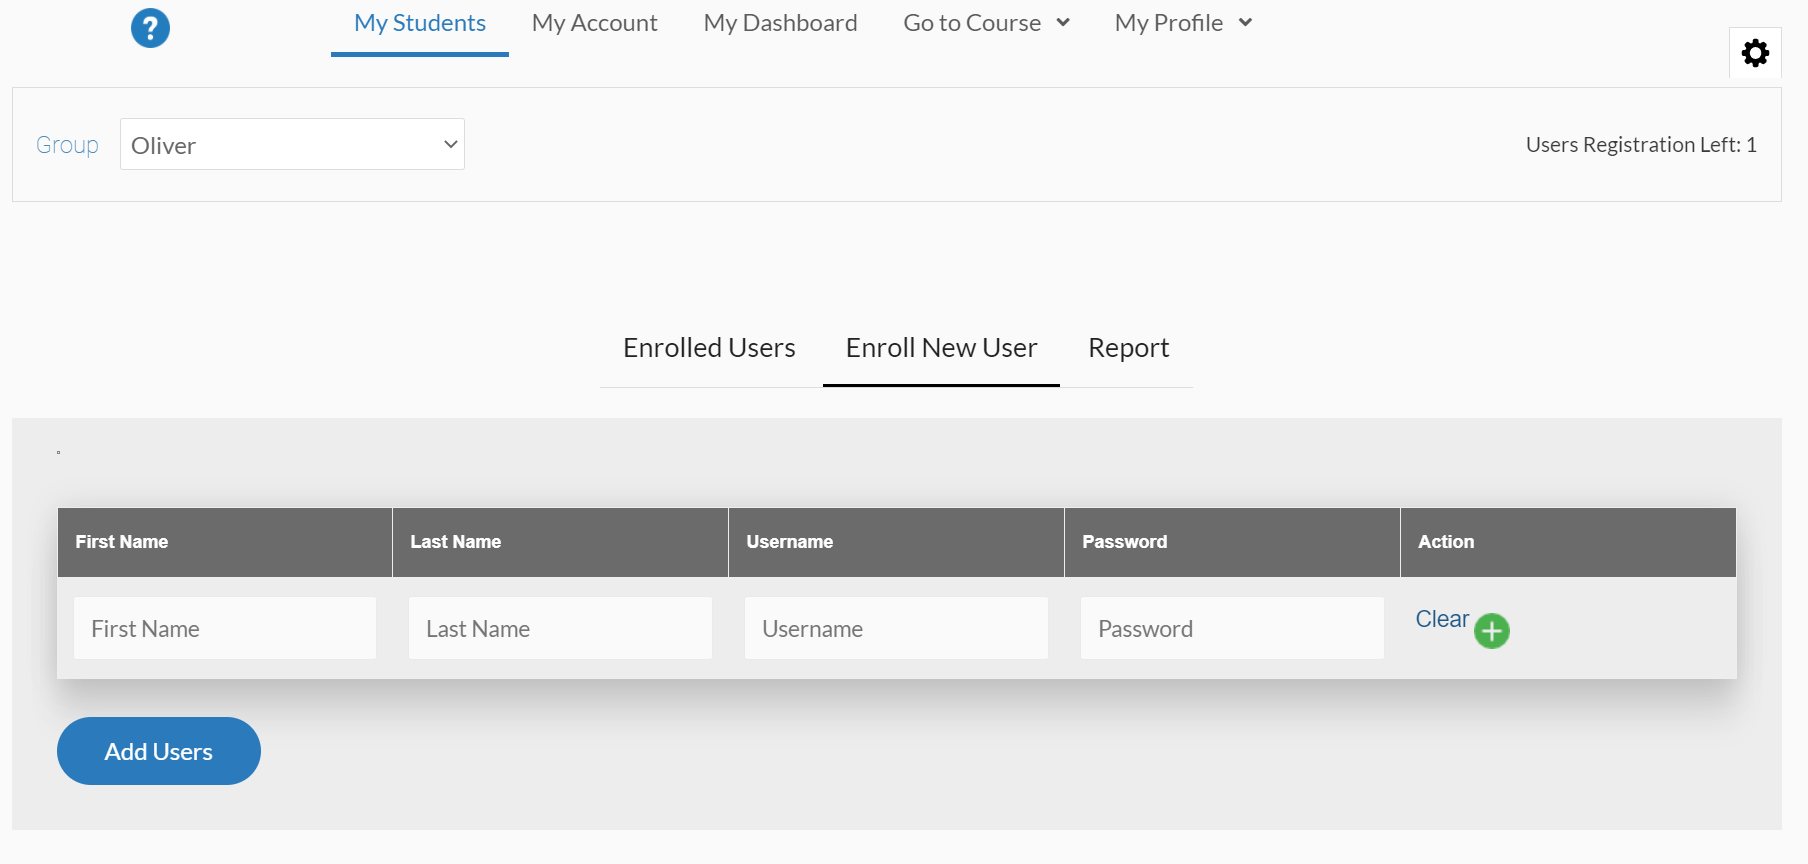Screen dimensions: 1808x864
Task: Focus the First Name input field
Action: pos(225,629)
